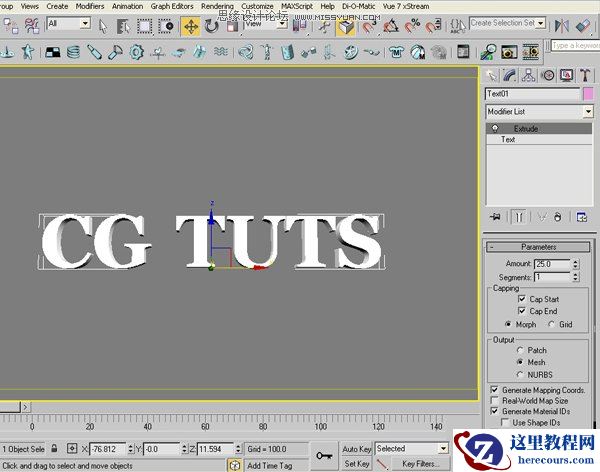
Task: Toggle the 3D Snaps magnet button
Action: coord(368,26)
